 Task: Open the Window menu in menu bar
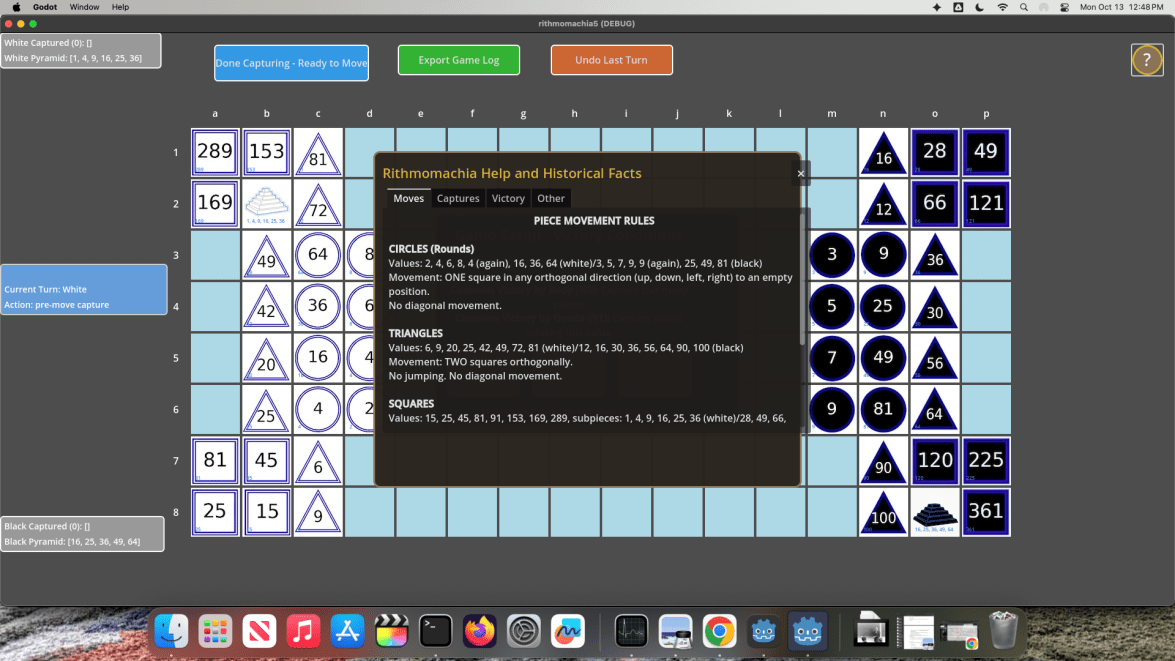(84, 7)
